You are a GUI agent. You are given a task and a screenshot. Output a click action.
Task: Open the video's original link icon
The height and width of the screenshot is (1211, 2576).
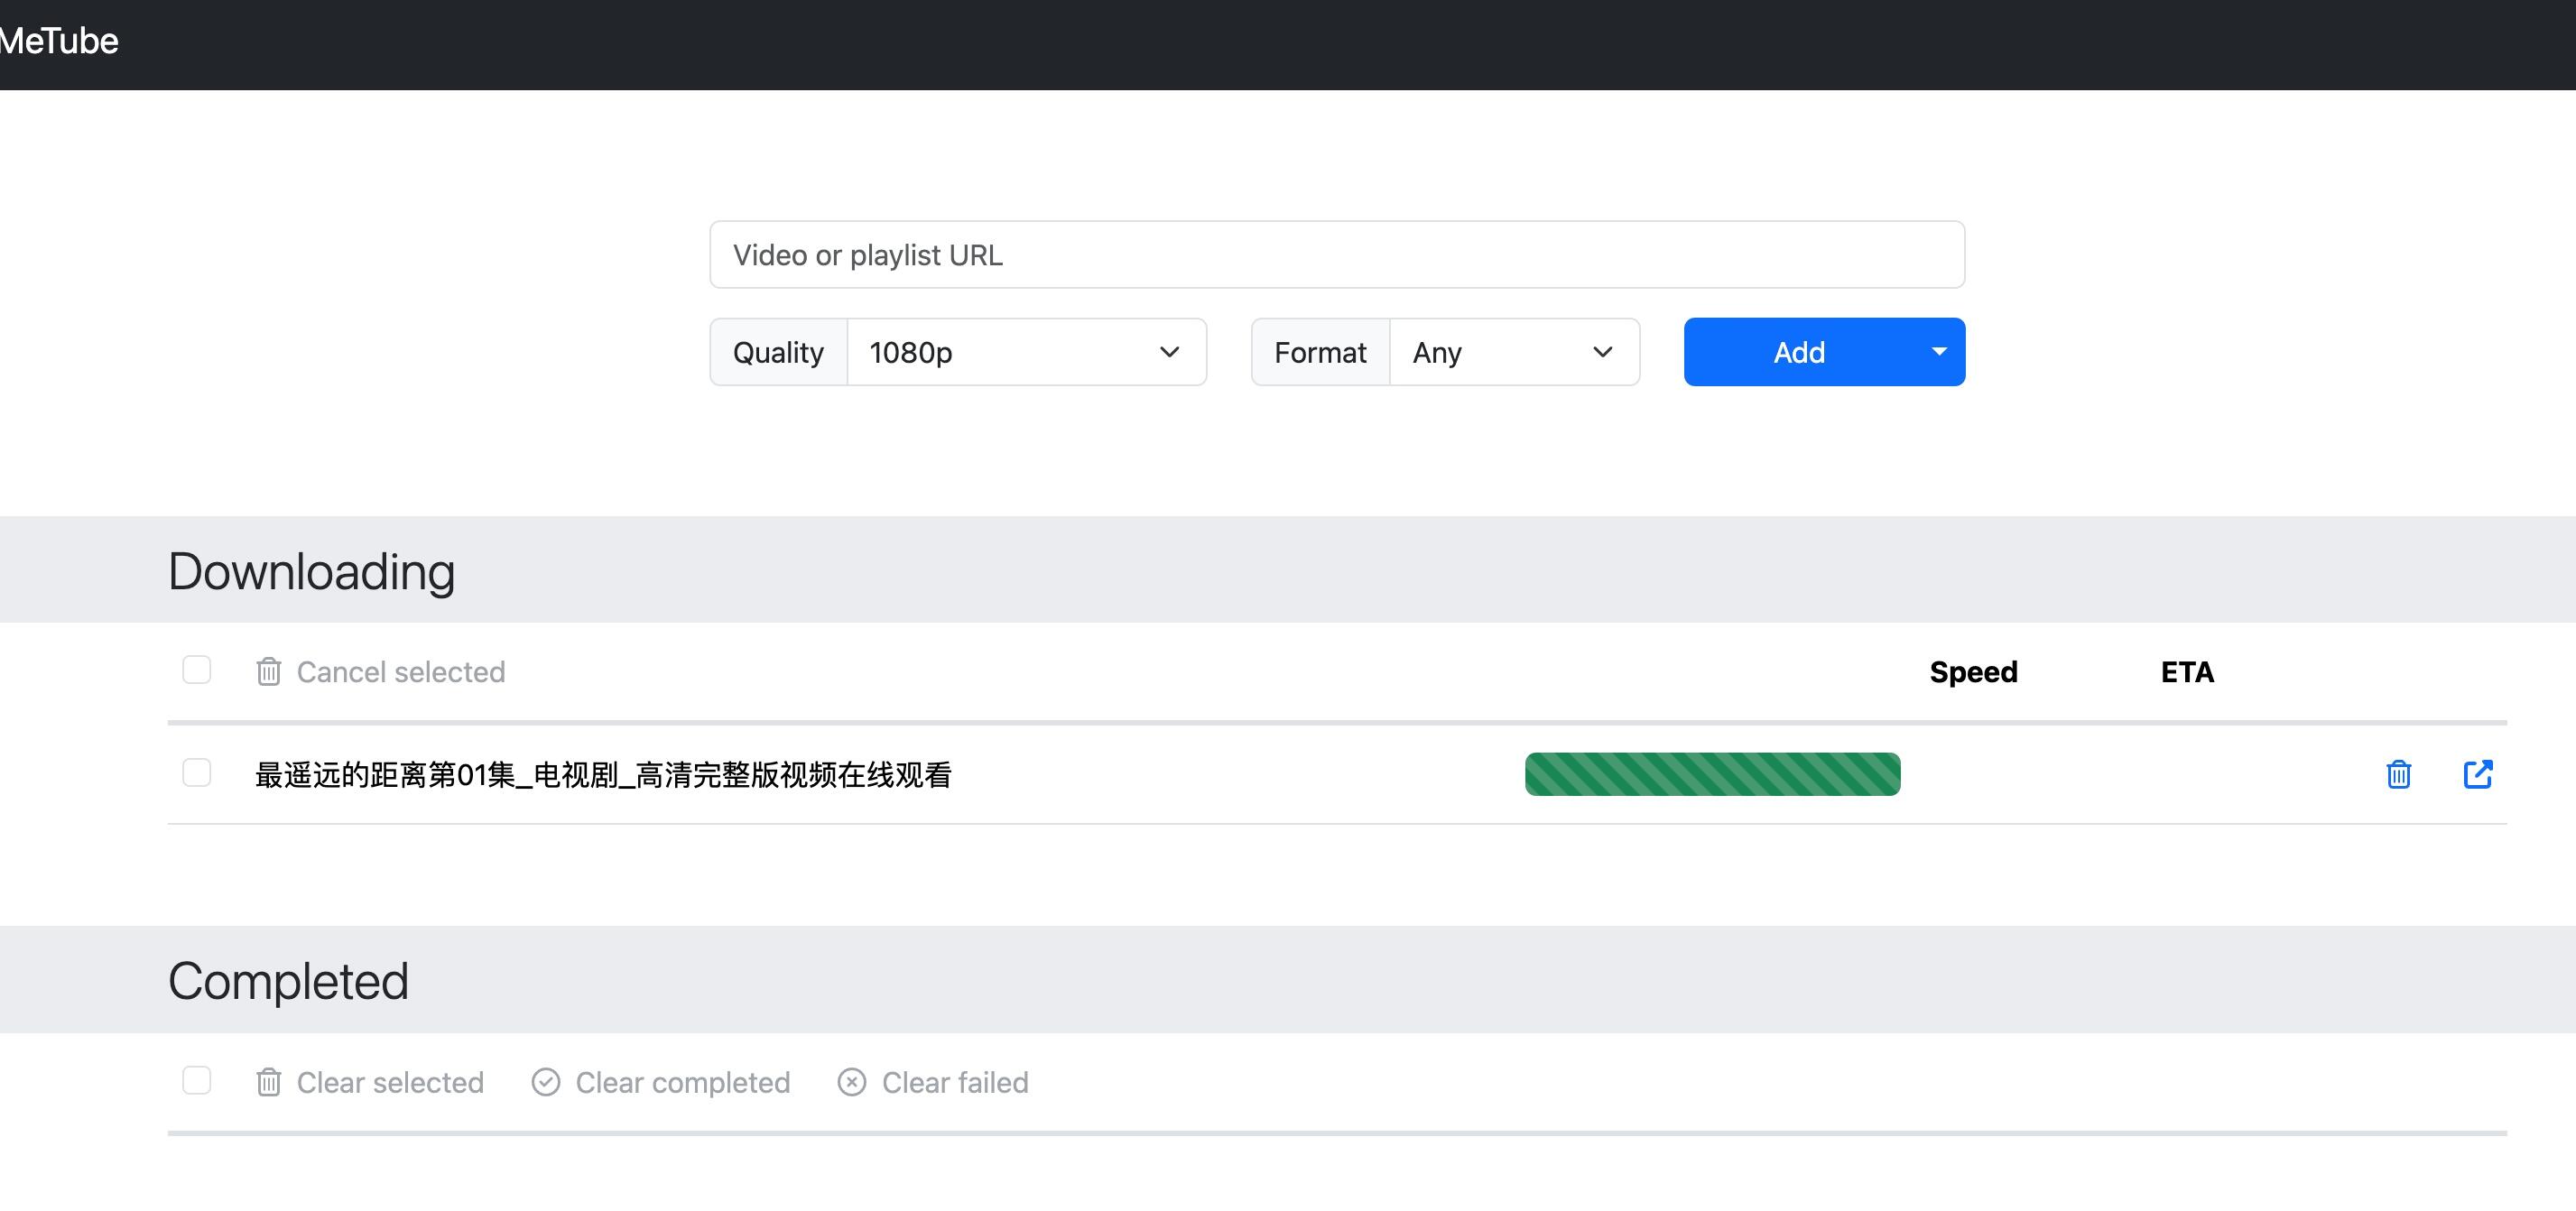click(x=2477, y=774)
